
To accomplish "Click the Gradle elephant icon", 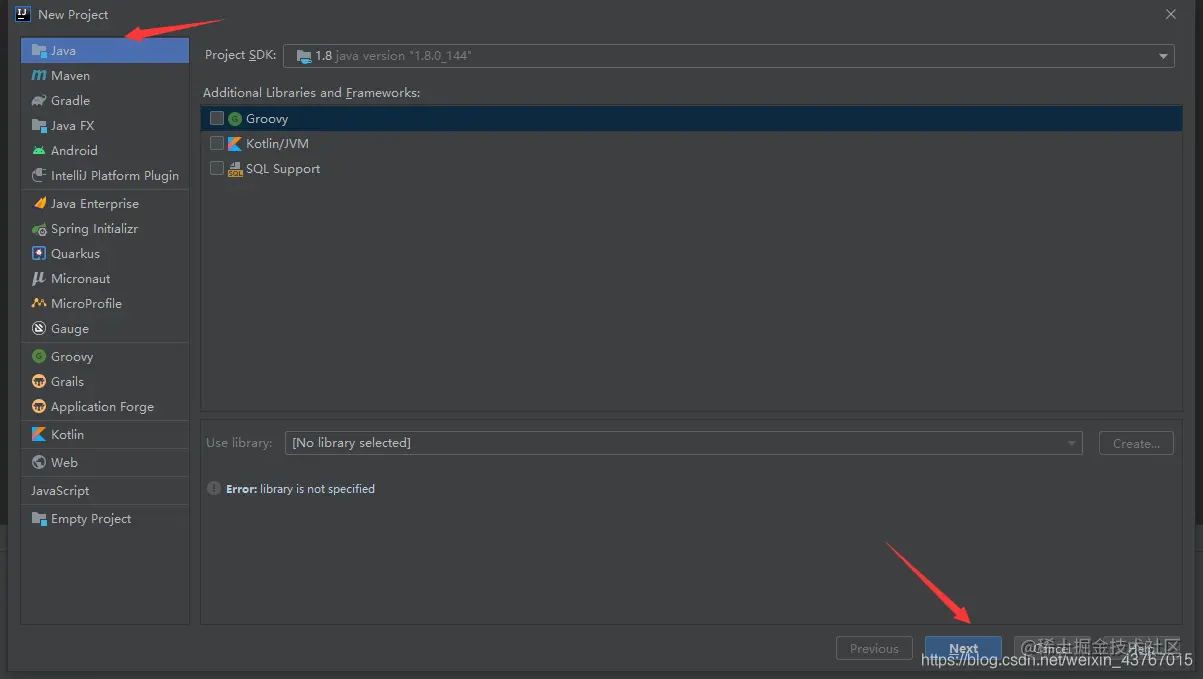I will point(39,100).
